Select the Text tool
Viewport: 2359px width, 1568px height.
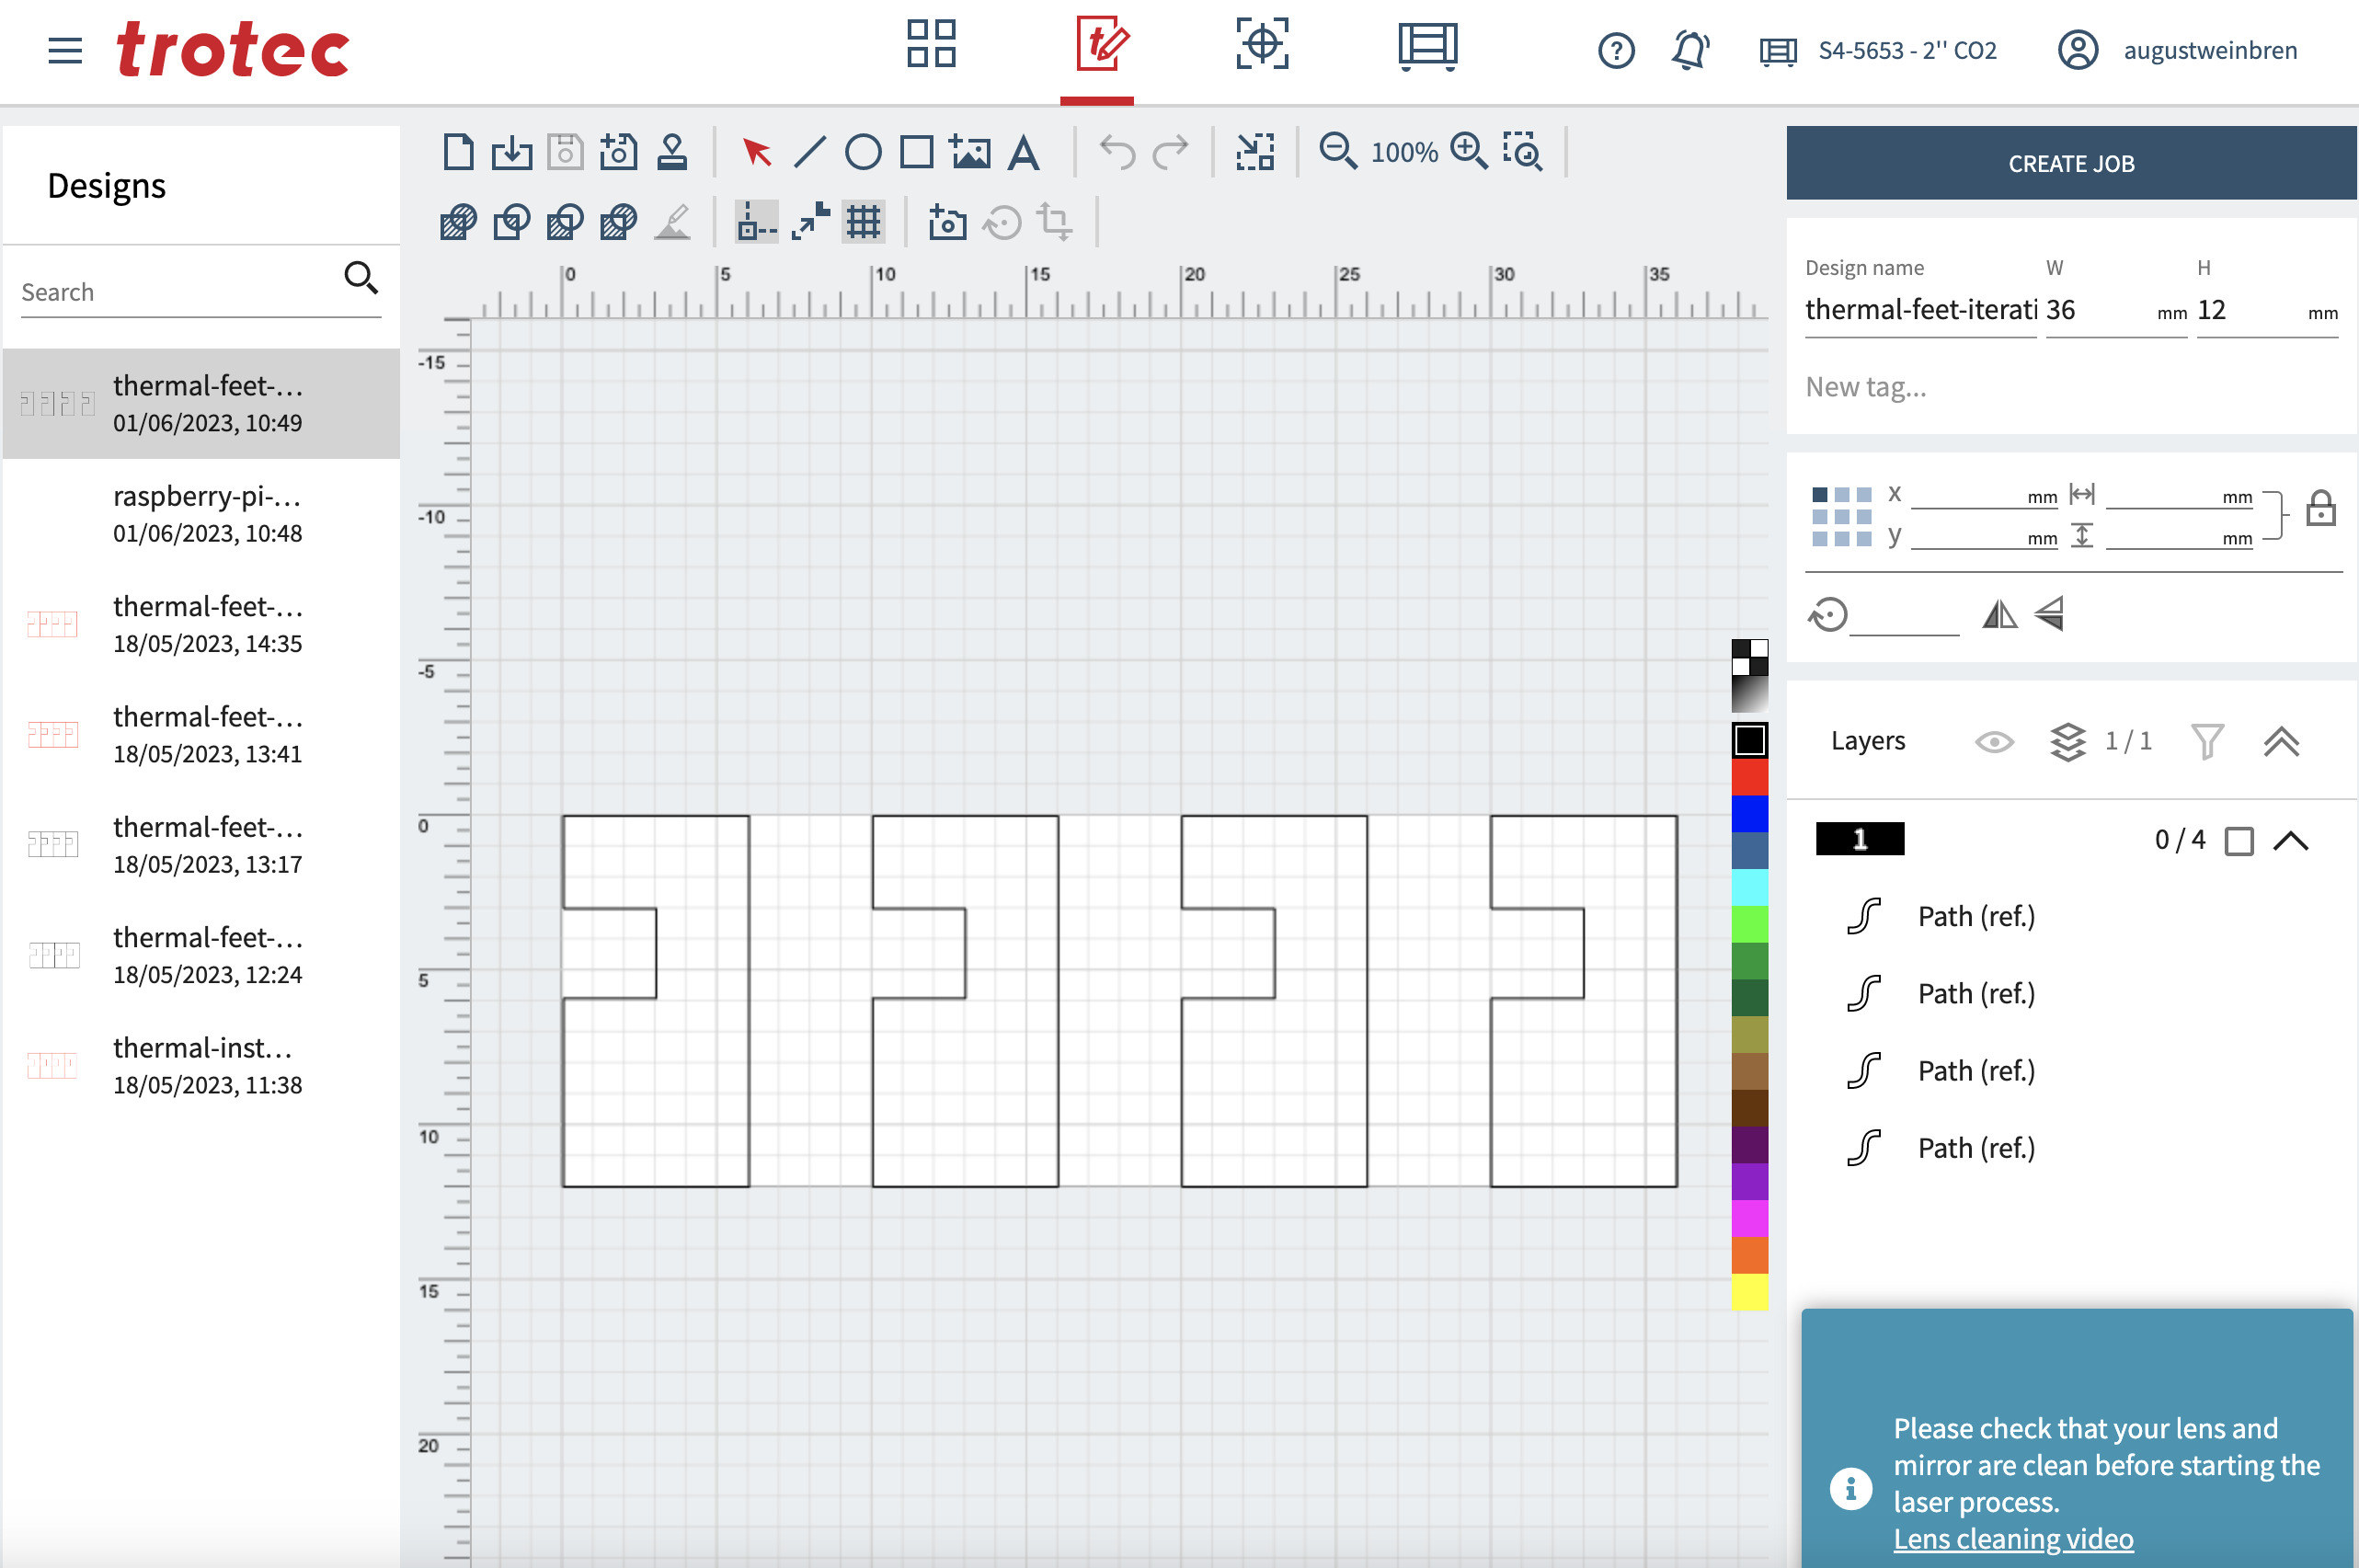pyautogui.click(x=1023, y=152)
